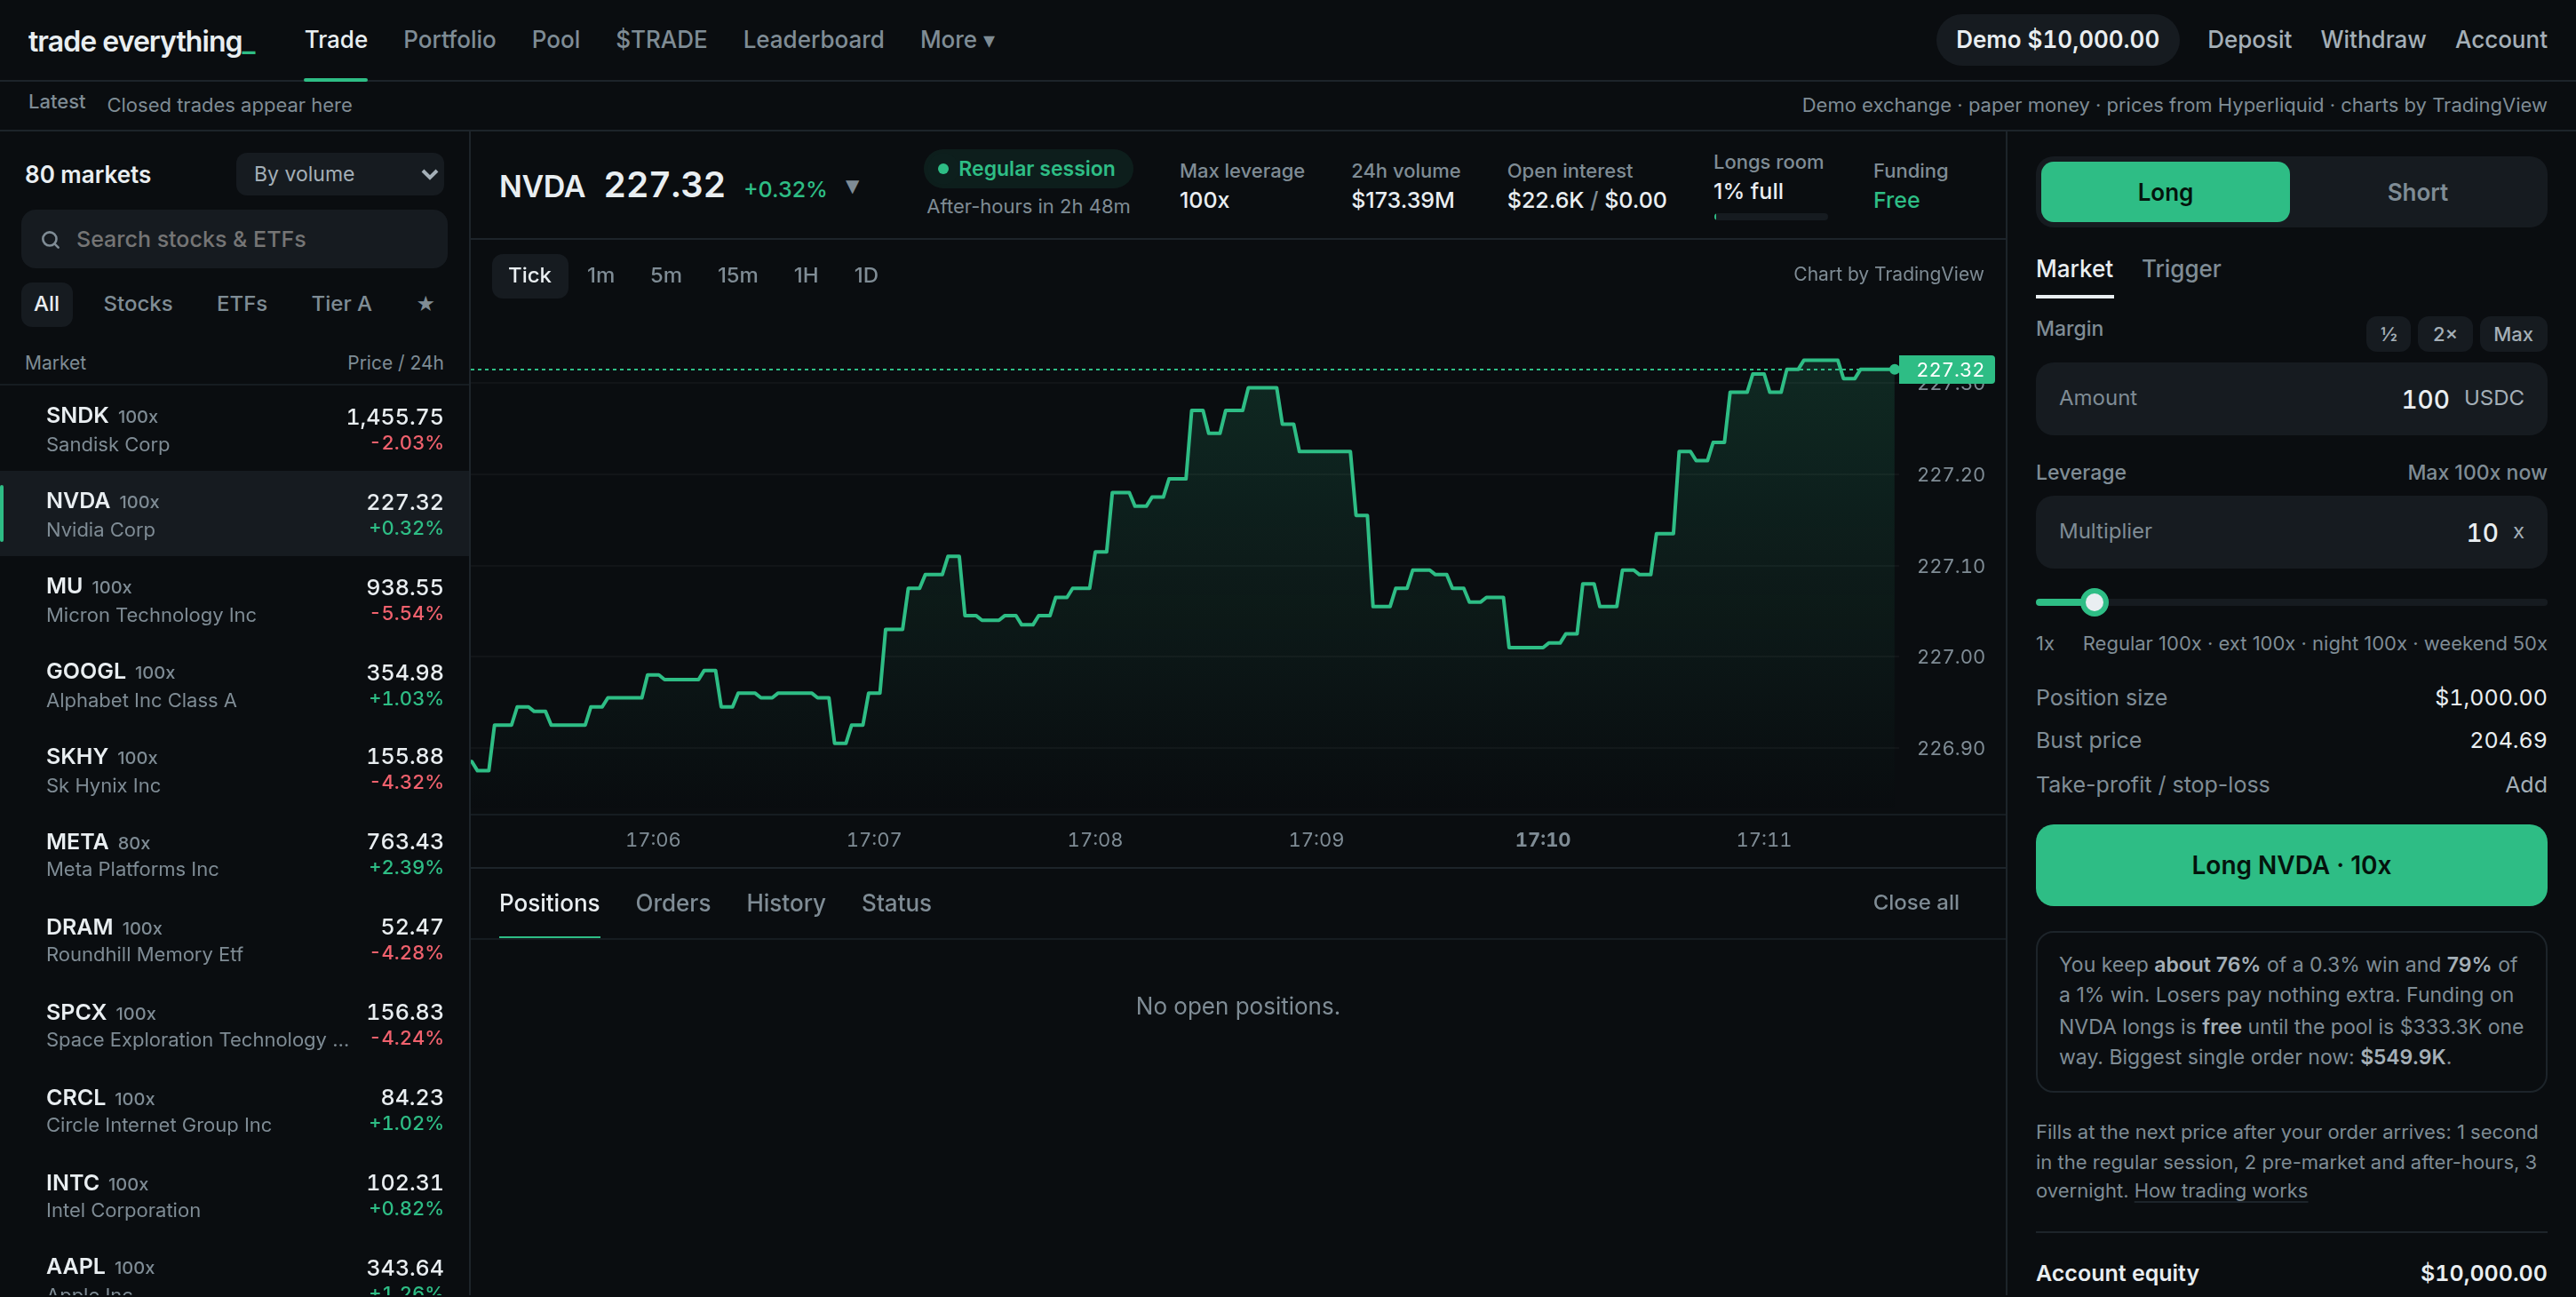Select the Short side toggle

click(2417, 192)
